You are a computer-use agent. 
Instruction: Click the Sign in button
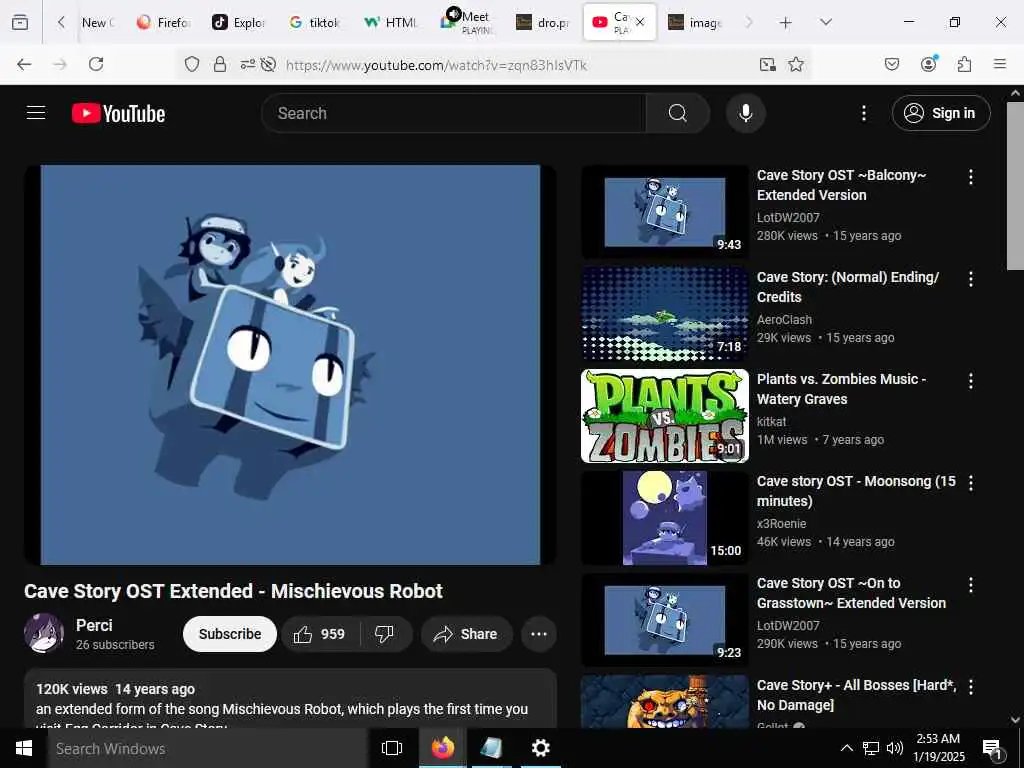941,113
